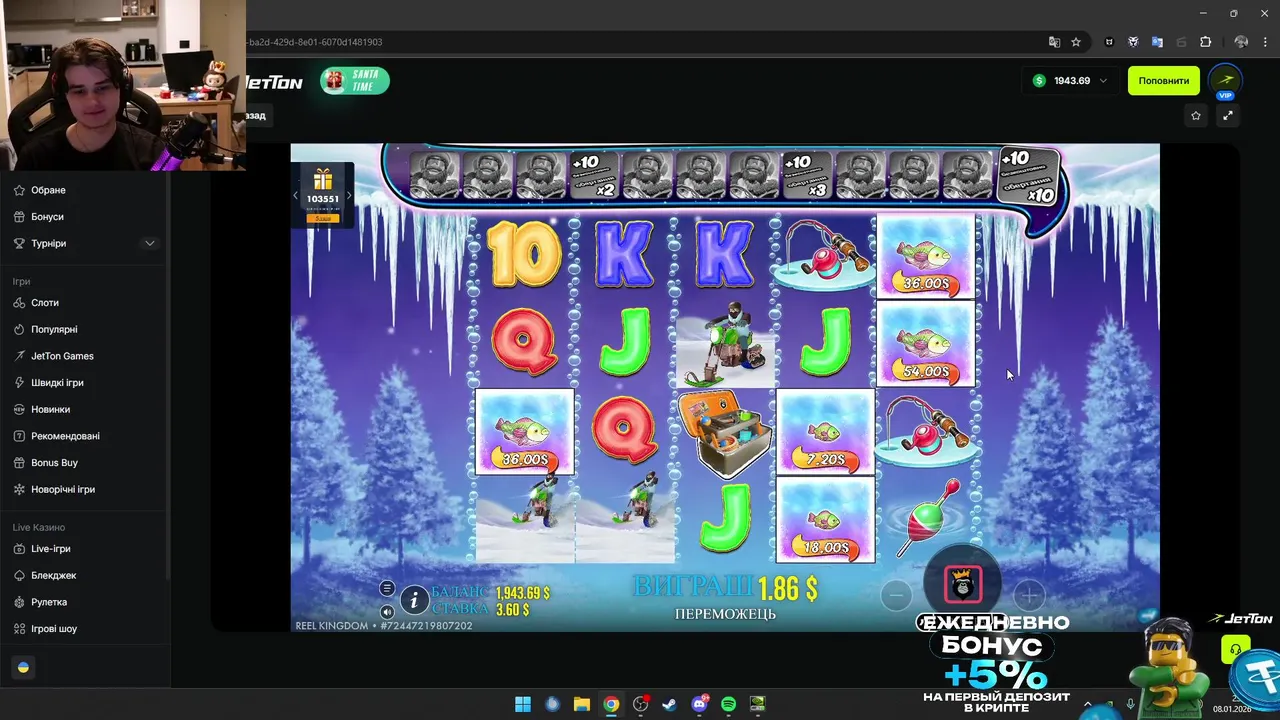Open Новинки category
The image size is (1280, 720).
(50, 409)
